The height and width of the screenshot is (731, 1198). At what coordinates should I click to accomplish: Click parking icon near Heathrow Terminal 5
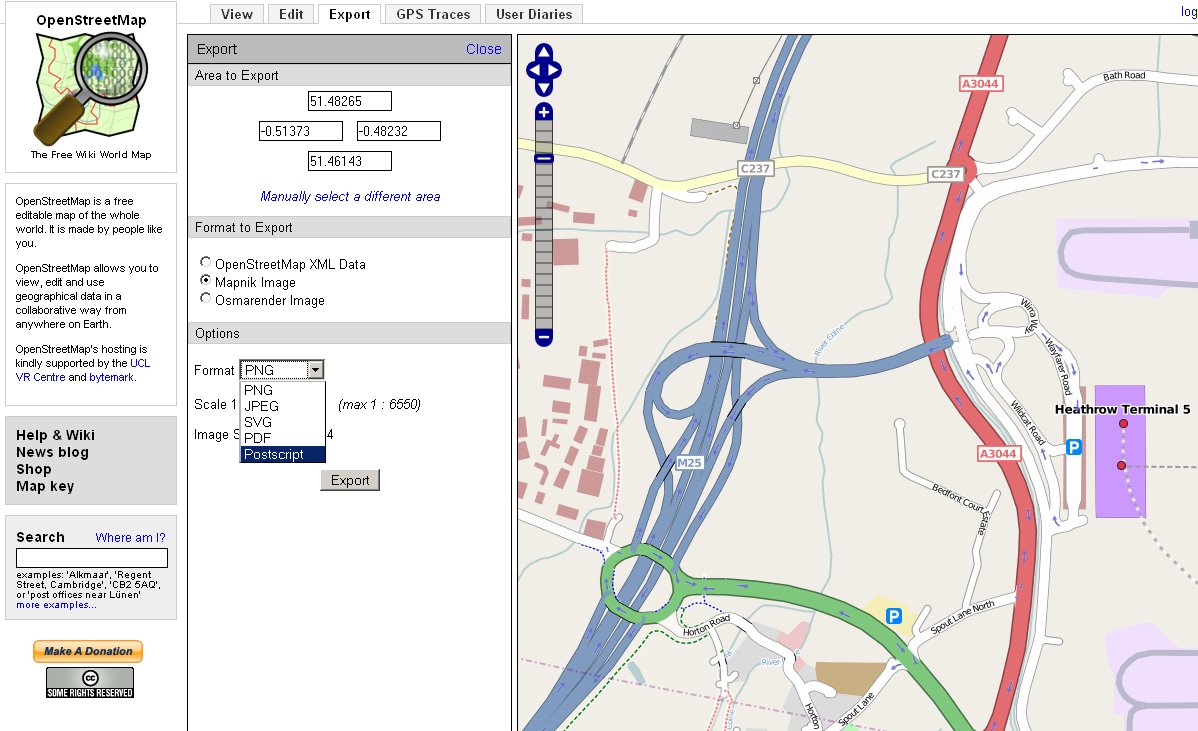(x=1073, y=447)
